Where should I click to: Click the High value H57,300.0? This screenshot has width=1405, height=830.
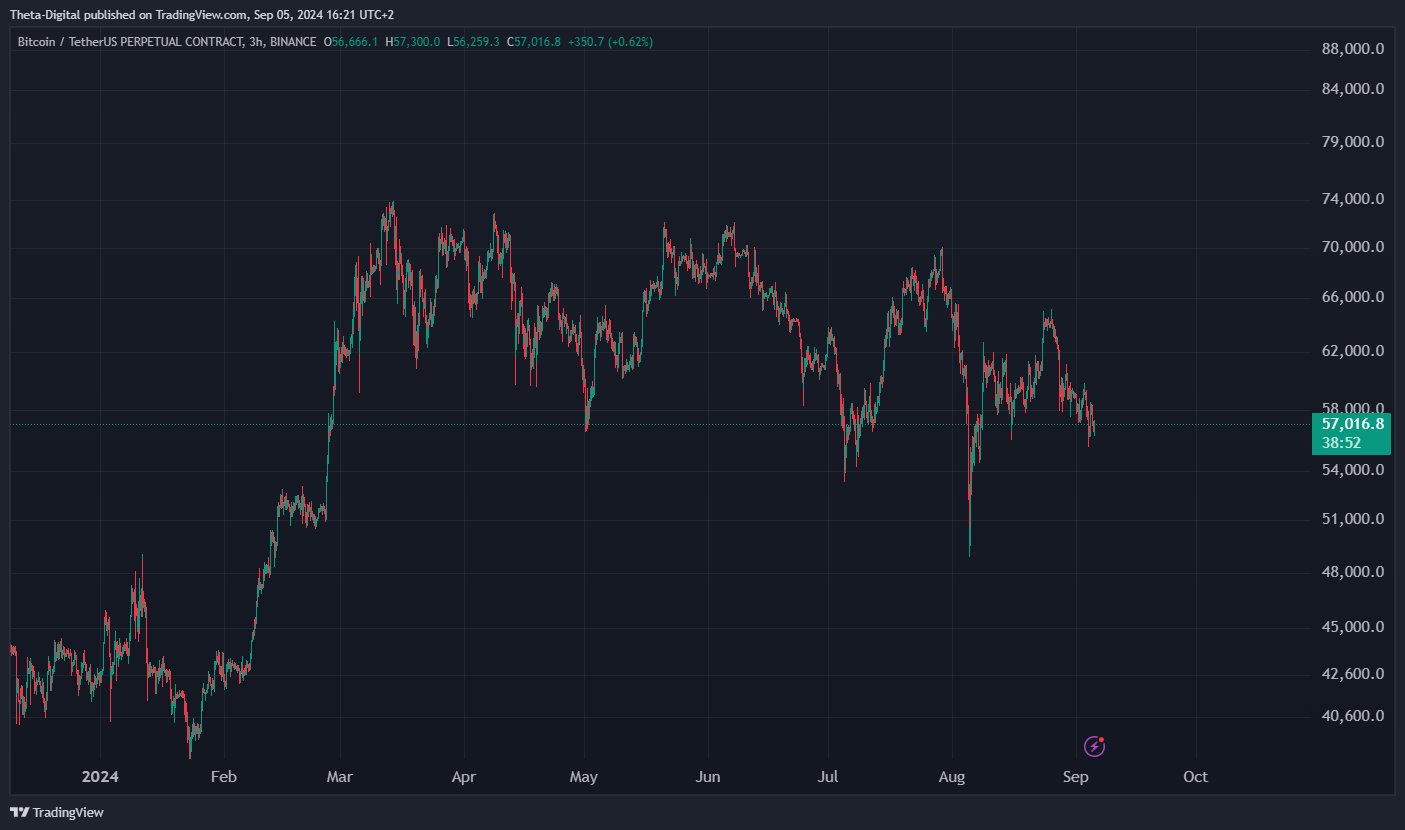point(413,42)
